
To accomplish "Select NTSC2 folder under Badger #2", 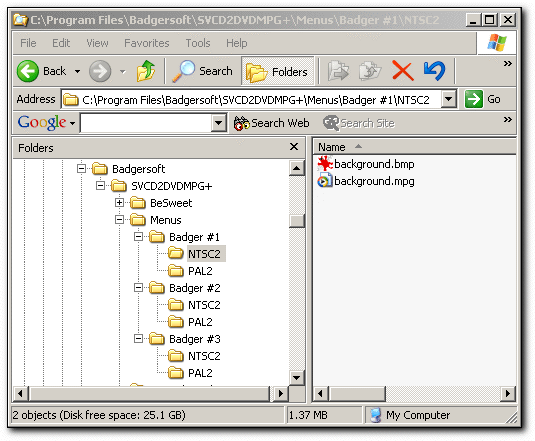I will tap(194, 305).
